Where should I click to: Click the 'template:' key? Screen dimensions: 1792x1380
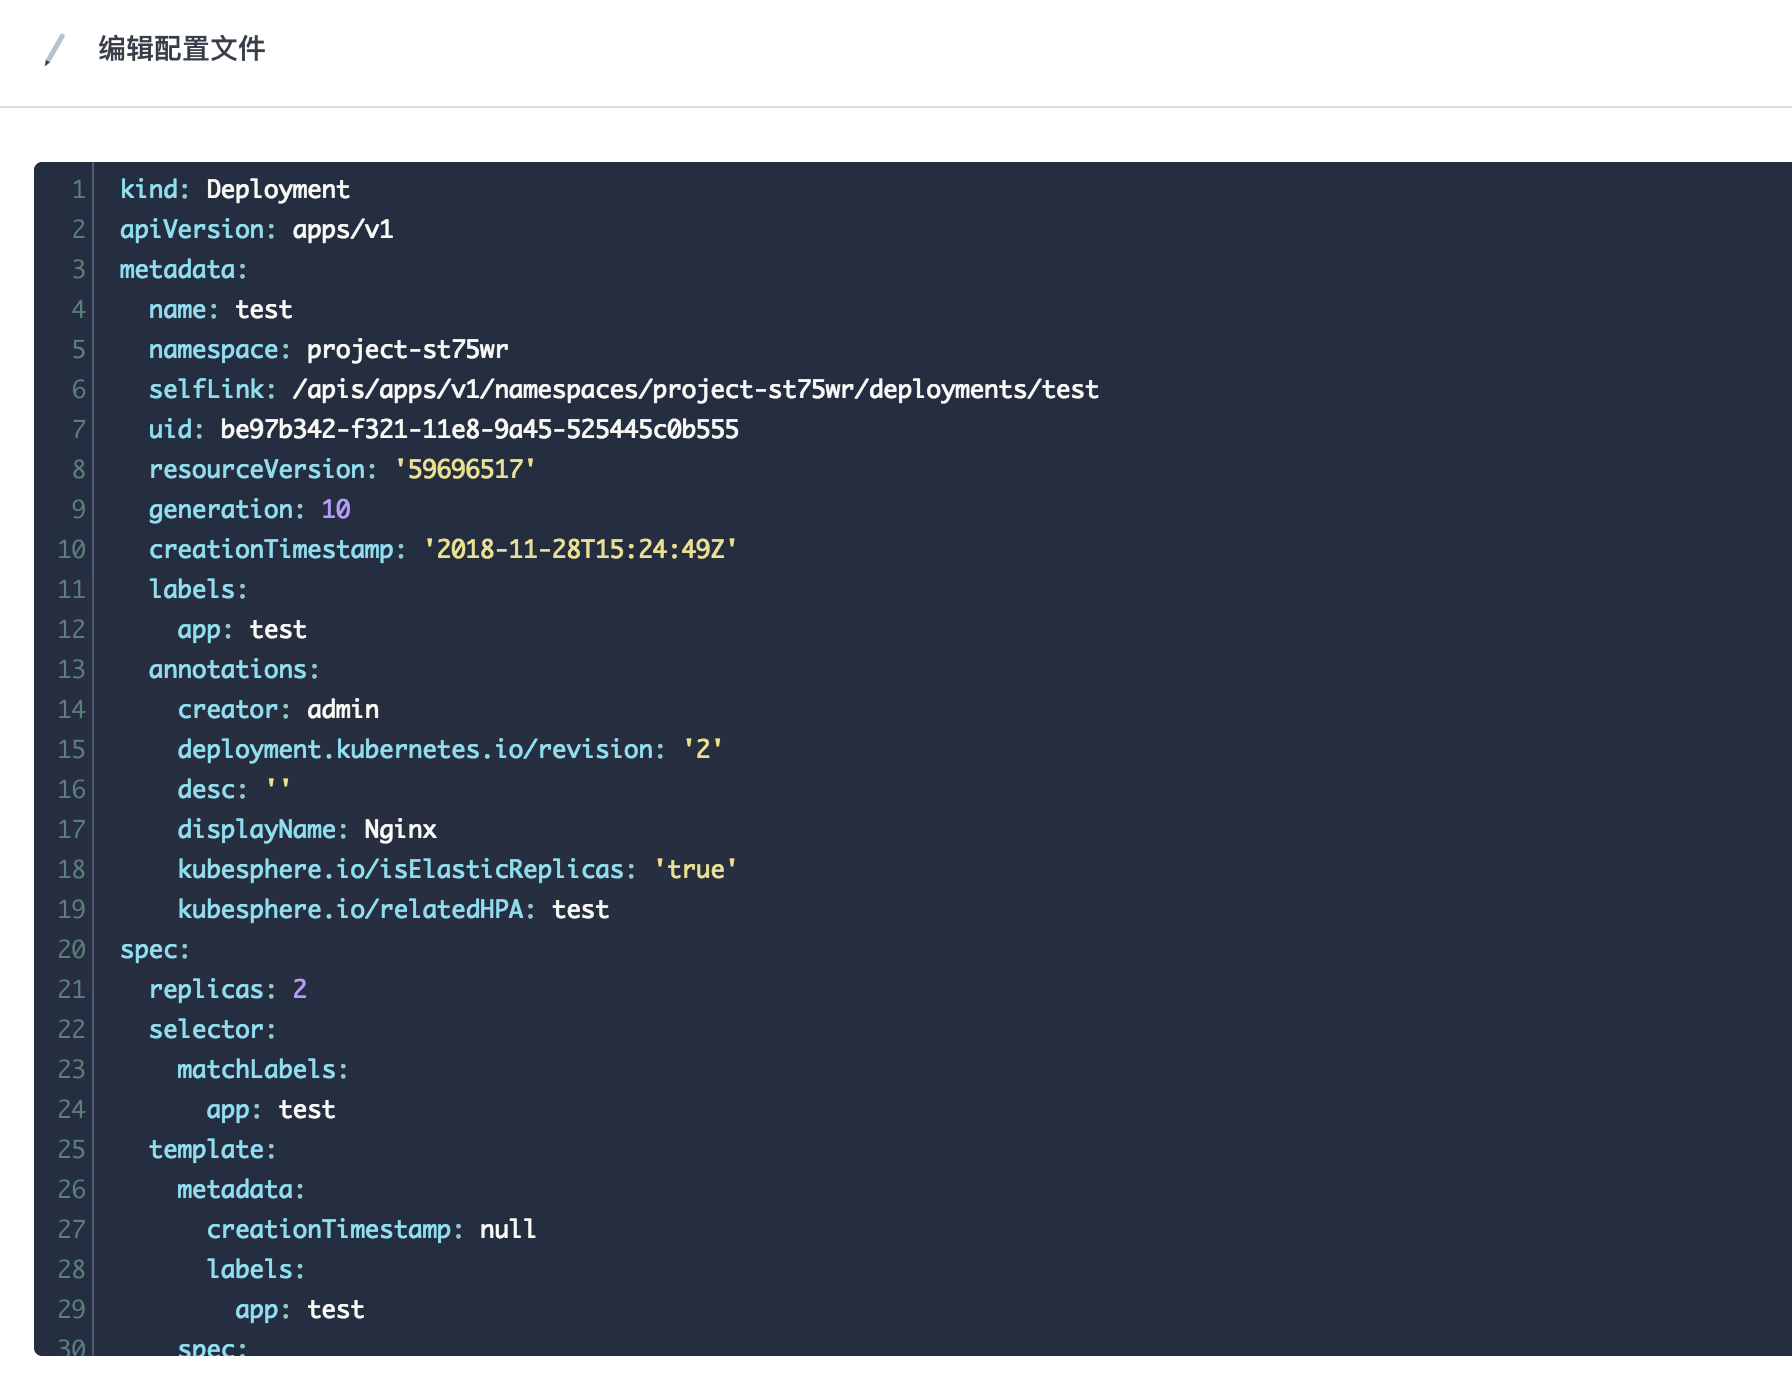[212, 1149]
